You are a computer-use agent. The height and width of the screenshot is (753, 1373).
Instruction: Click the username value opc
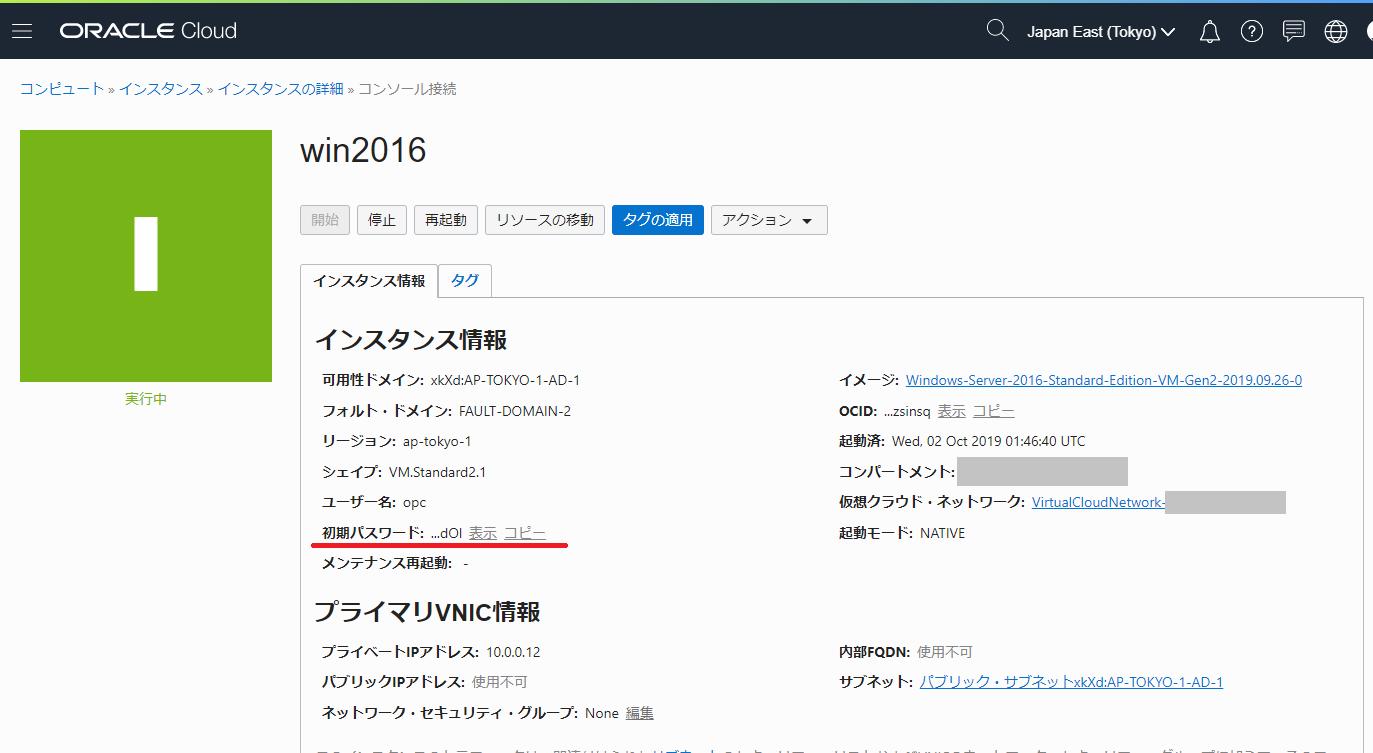(415, 502)
